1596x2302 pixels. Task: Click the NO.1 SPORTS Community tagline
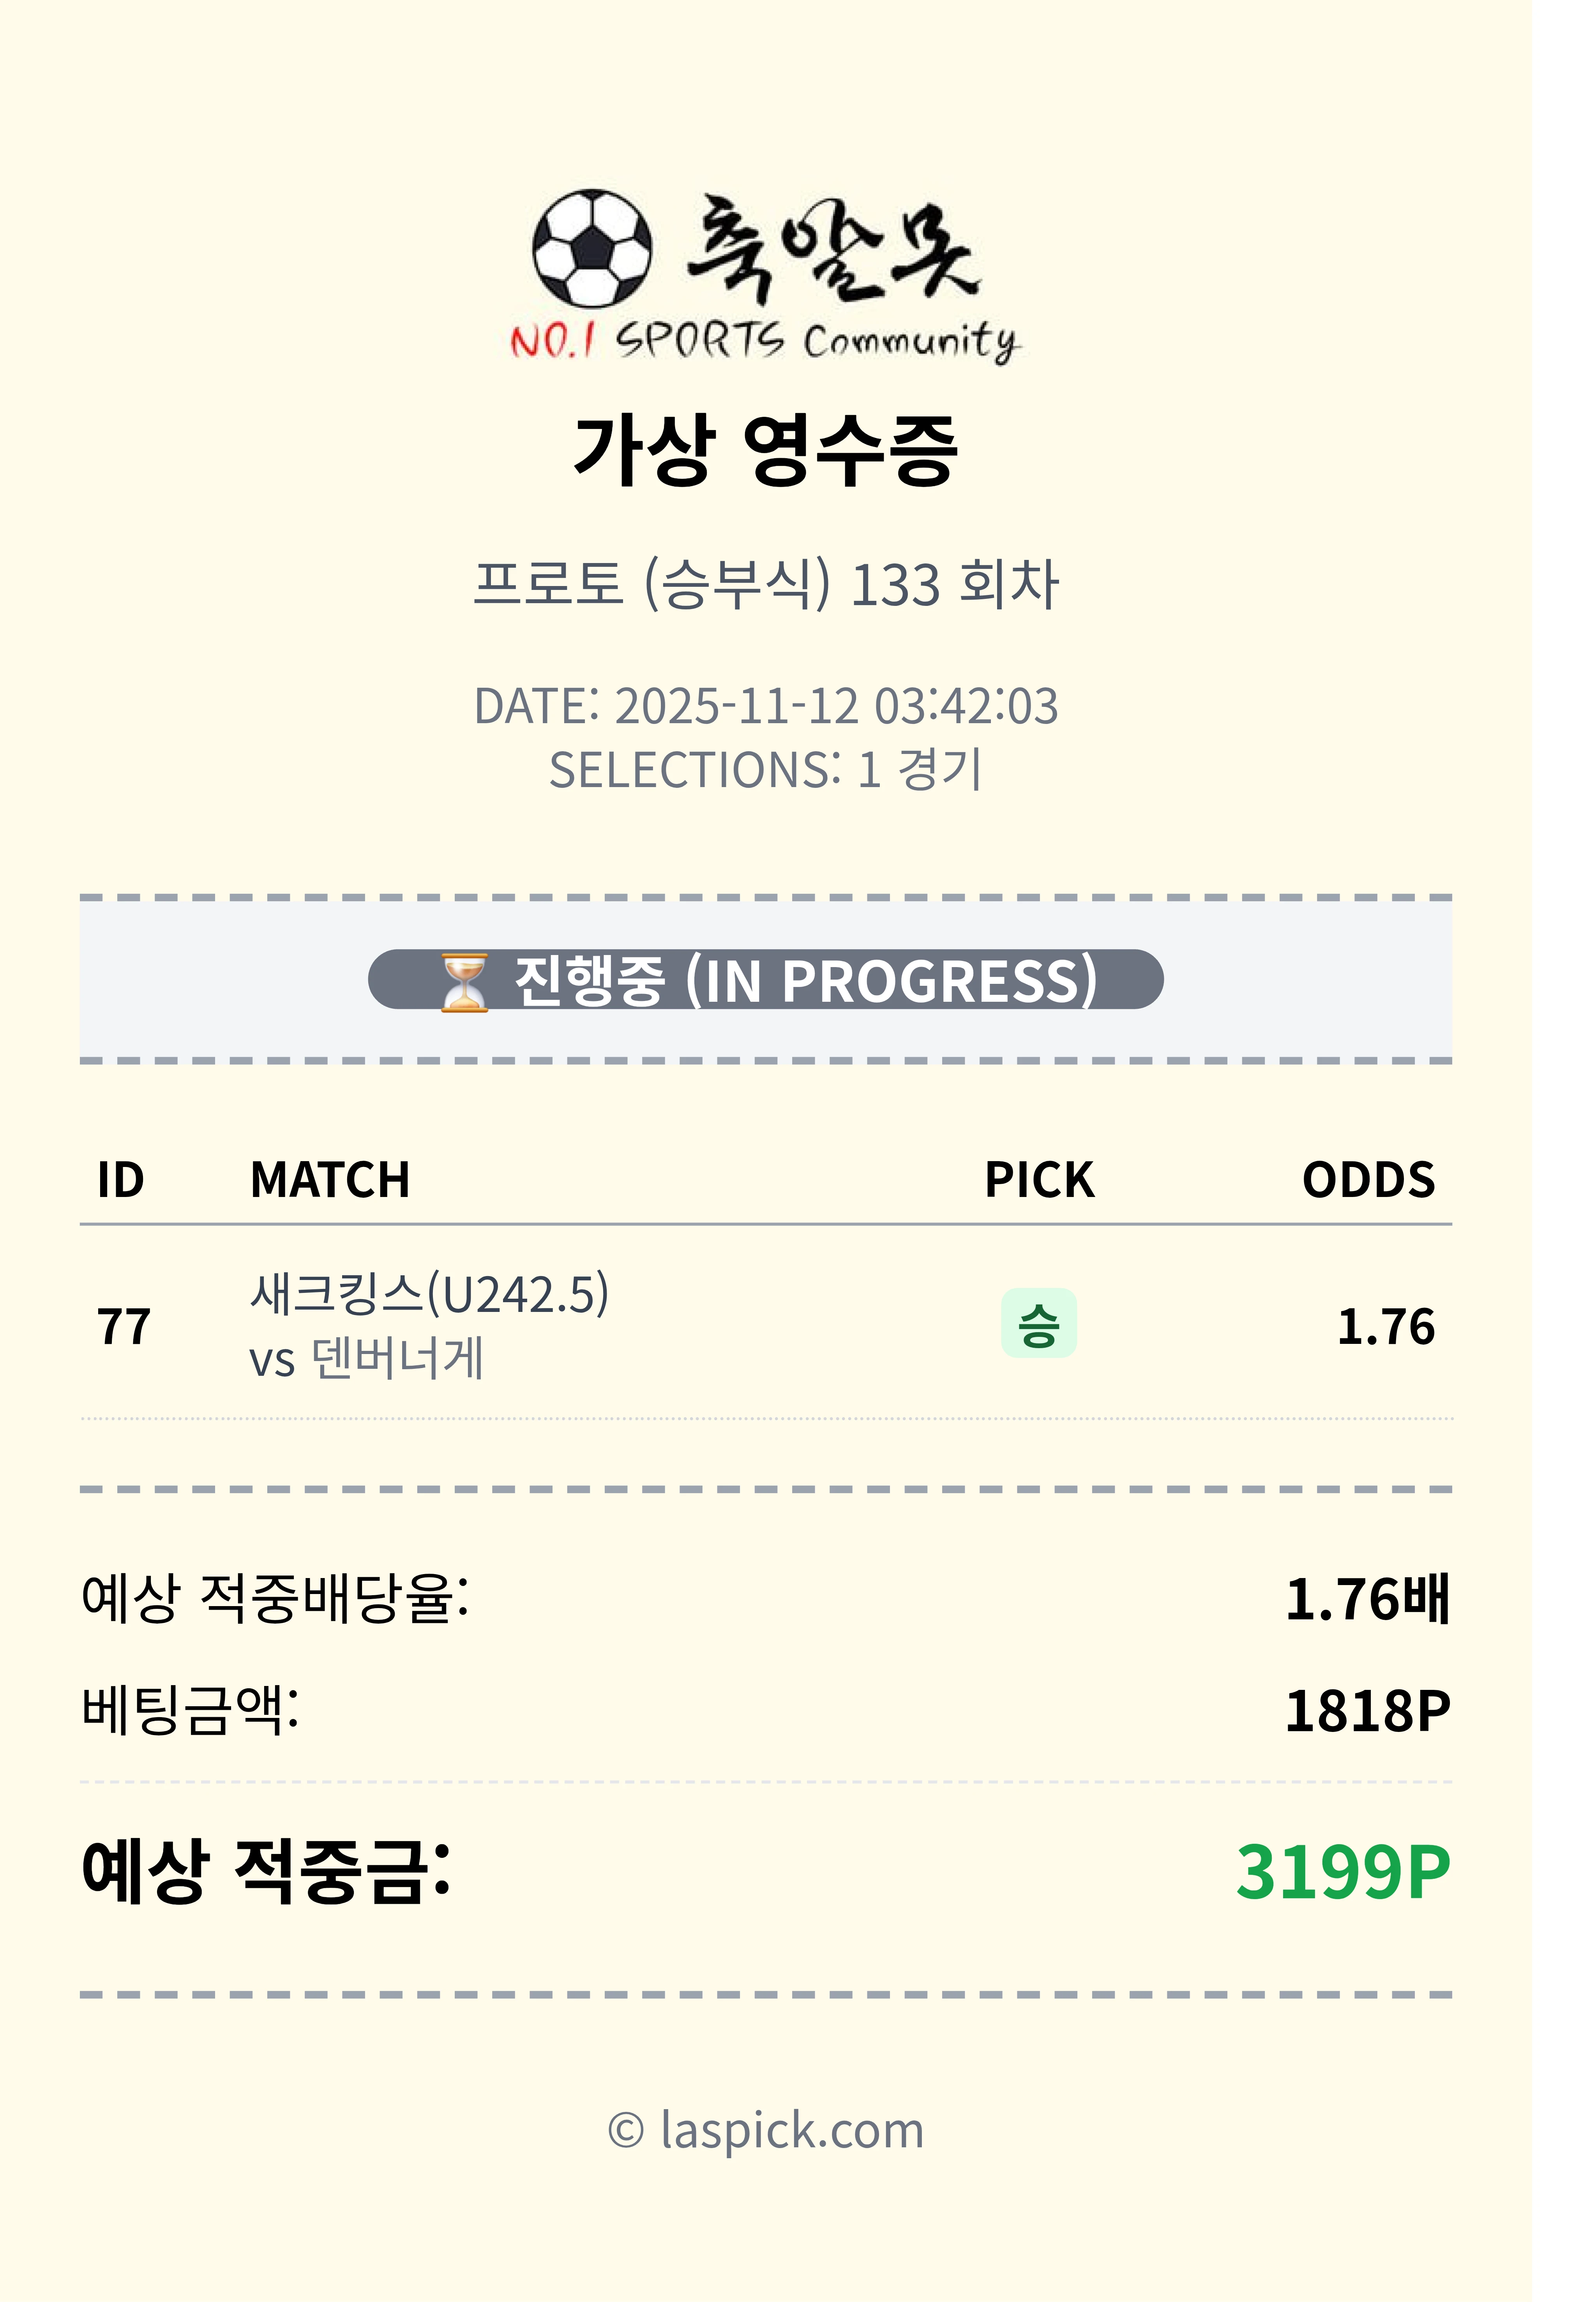coord(765,341)
